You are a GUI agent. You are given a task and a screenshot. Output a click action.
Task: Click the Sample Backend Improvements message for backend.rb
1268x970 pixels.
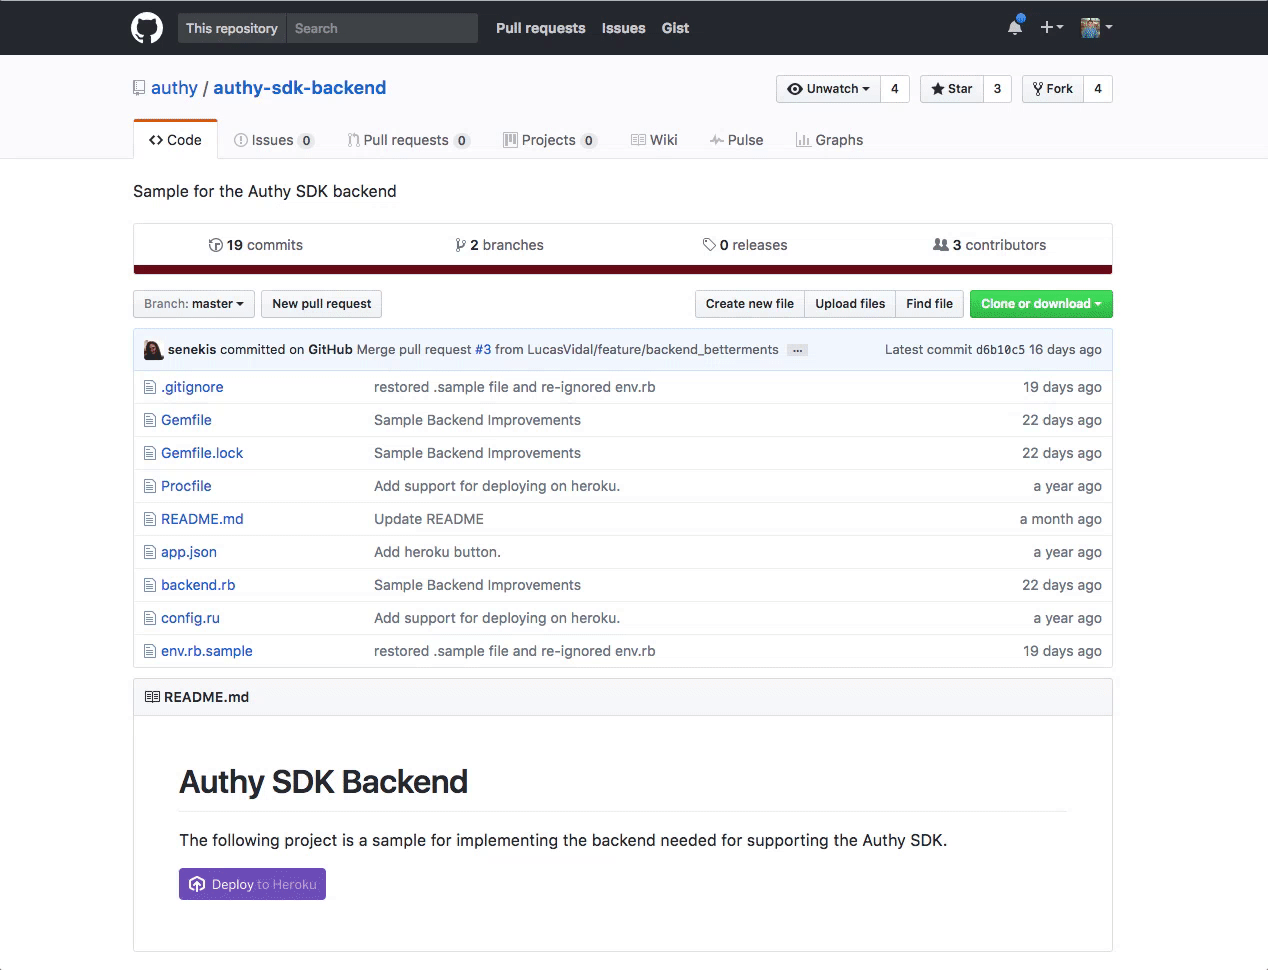click(477, 585)
